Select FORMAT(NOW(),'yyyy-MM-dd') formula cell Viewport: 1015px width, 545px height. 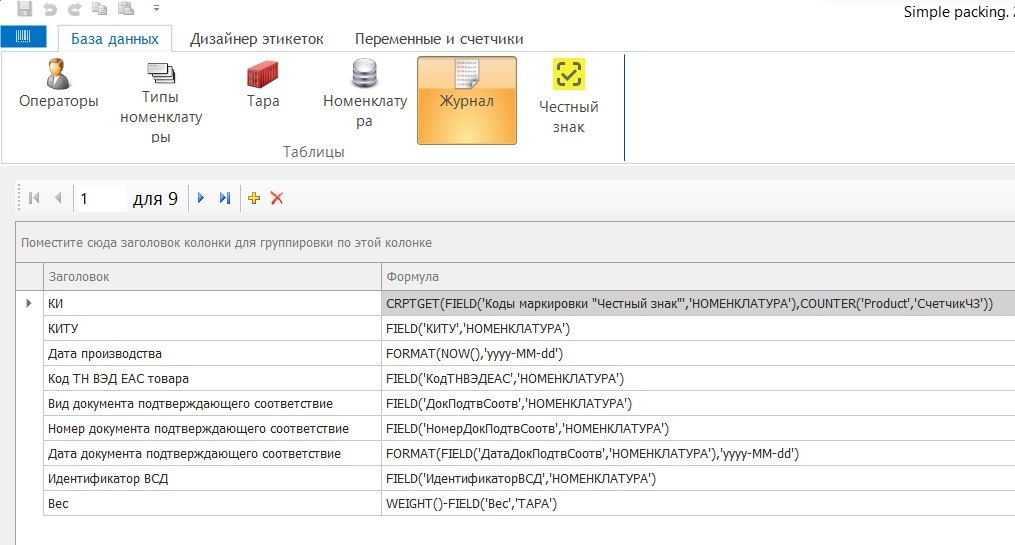click(x=698, y=353)
